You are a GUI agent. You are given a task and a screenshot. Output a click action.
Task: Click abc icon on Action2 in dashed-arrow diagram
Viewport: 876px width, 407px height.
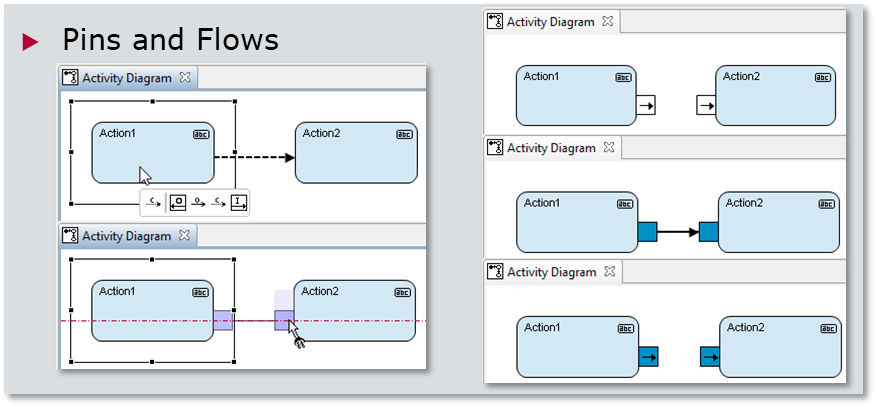[404, 134]
